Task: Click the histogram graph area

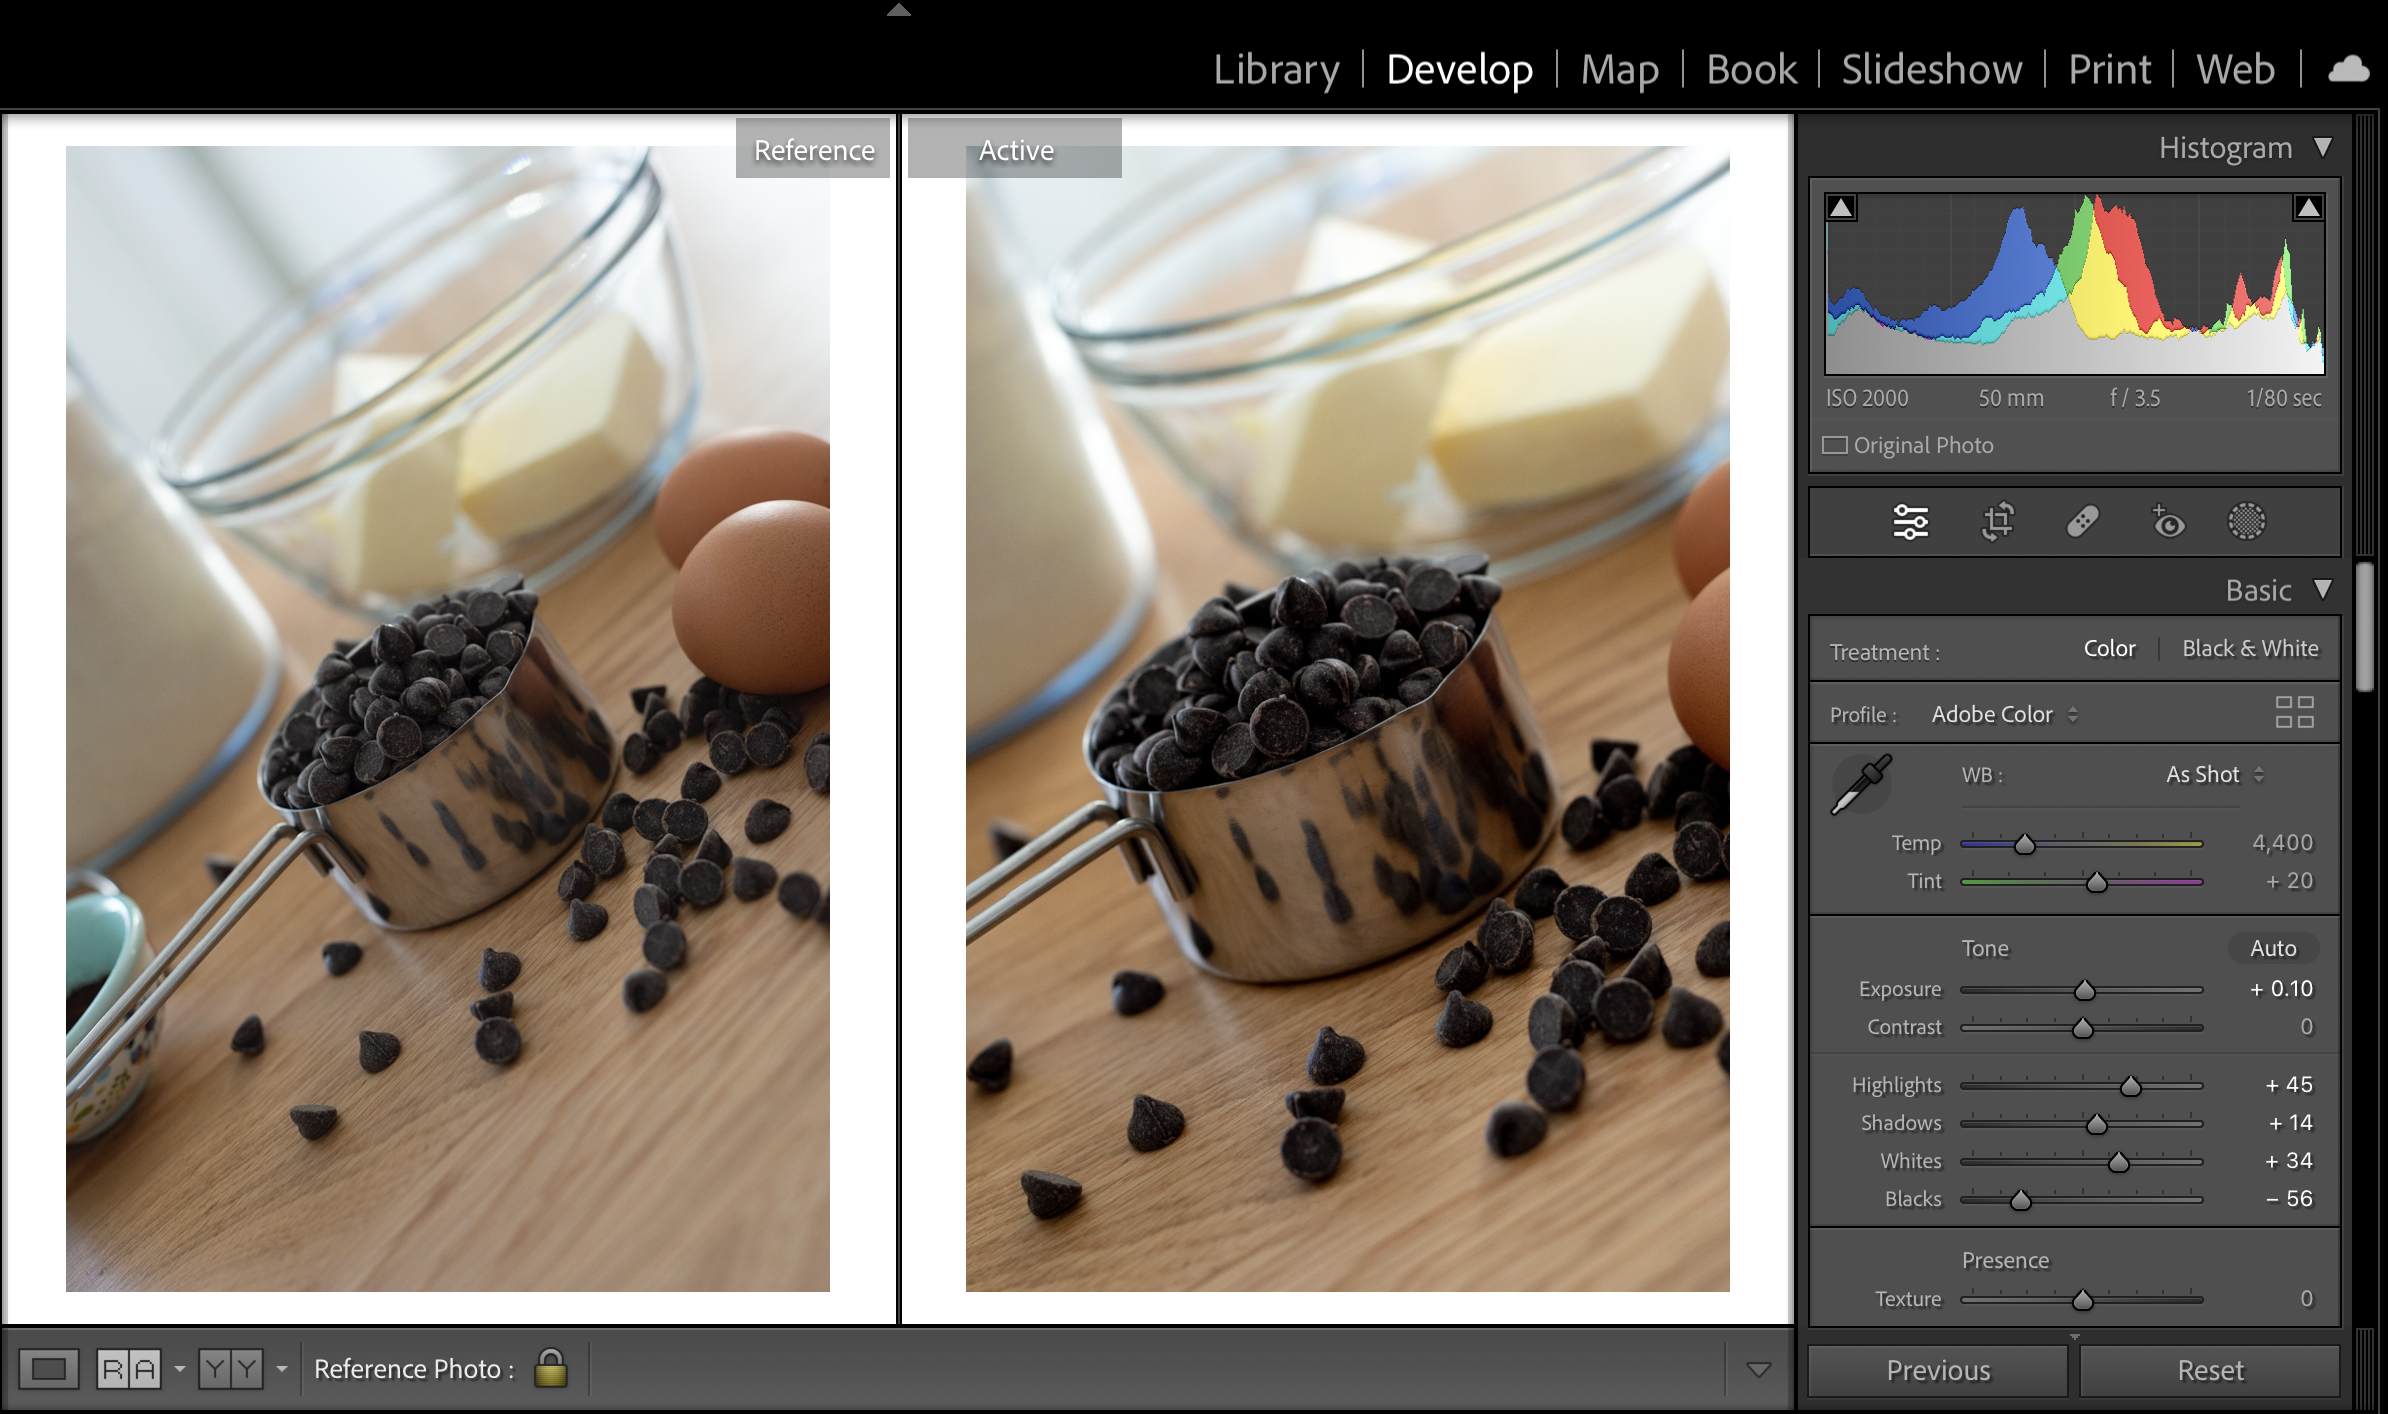Action: coord(2075,284)
